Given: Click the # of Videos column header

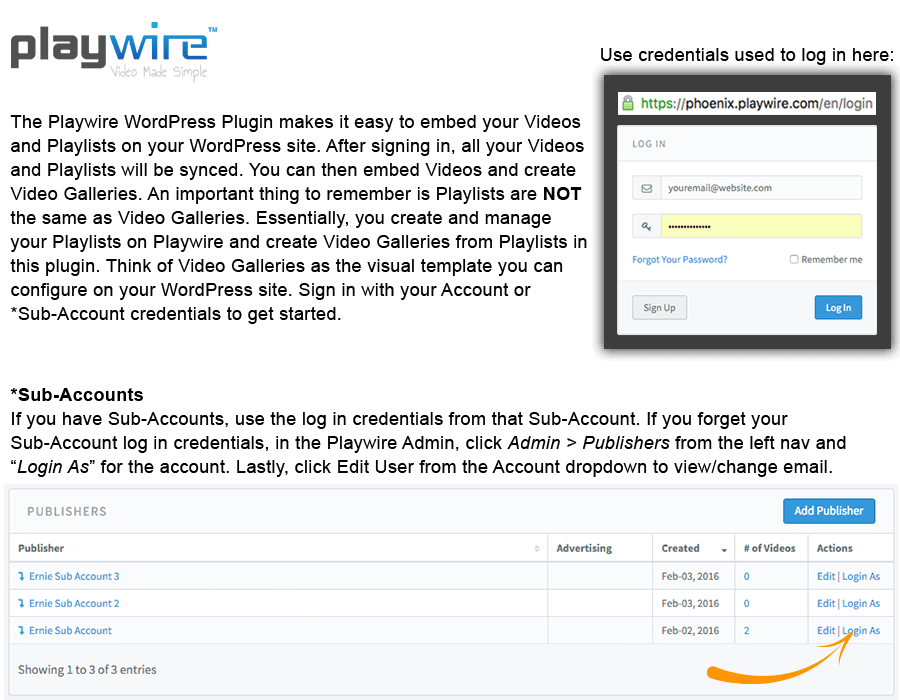Looking at the screenshot, I should [769, 548].
